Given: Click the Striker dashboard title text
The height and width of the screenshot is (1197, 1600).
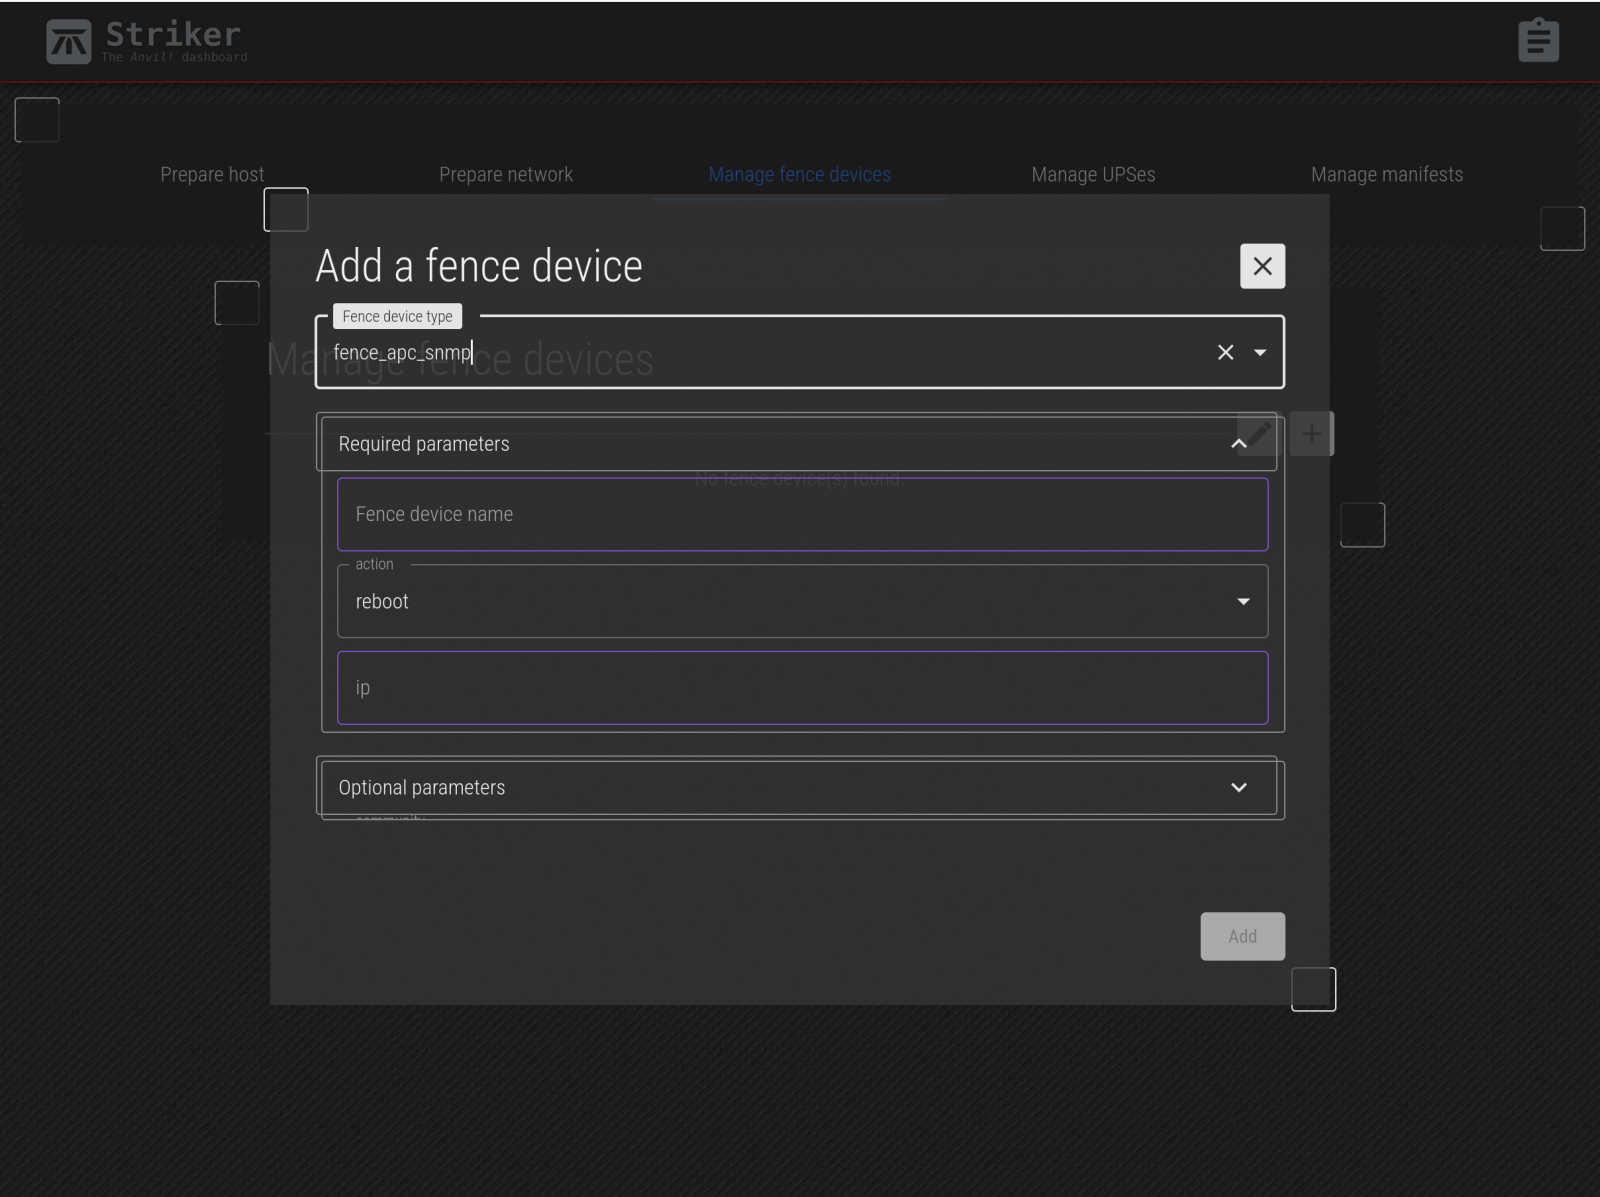Looking at the screenshot, I should (x=173, y=35).
